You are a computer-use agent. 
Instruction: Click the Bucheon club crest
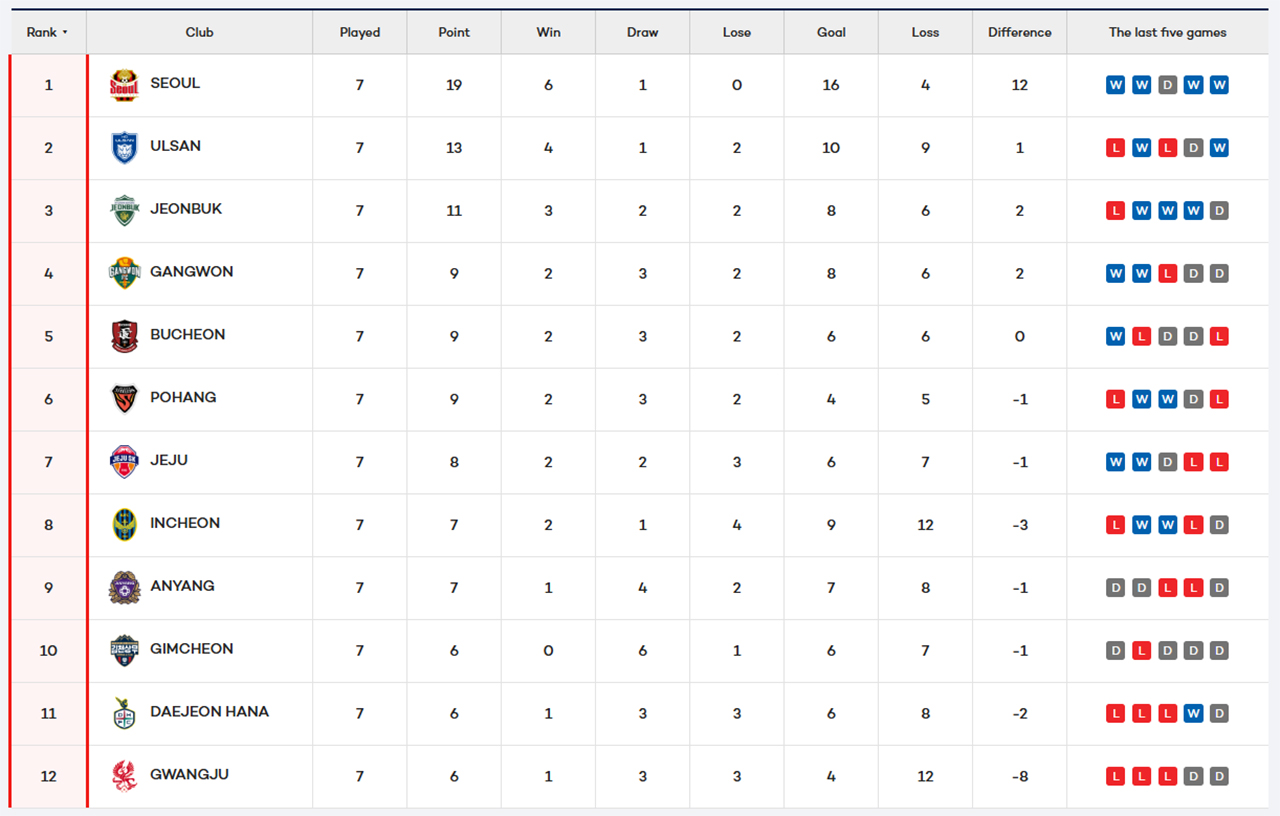[x=124, y=336]
